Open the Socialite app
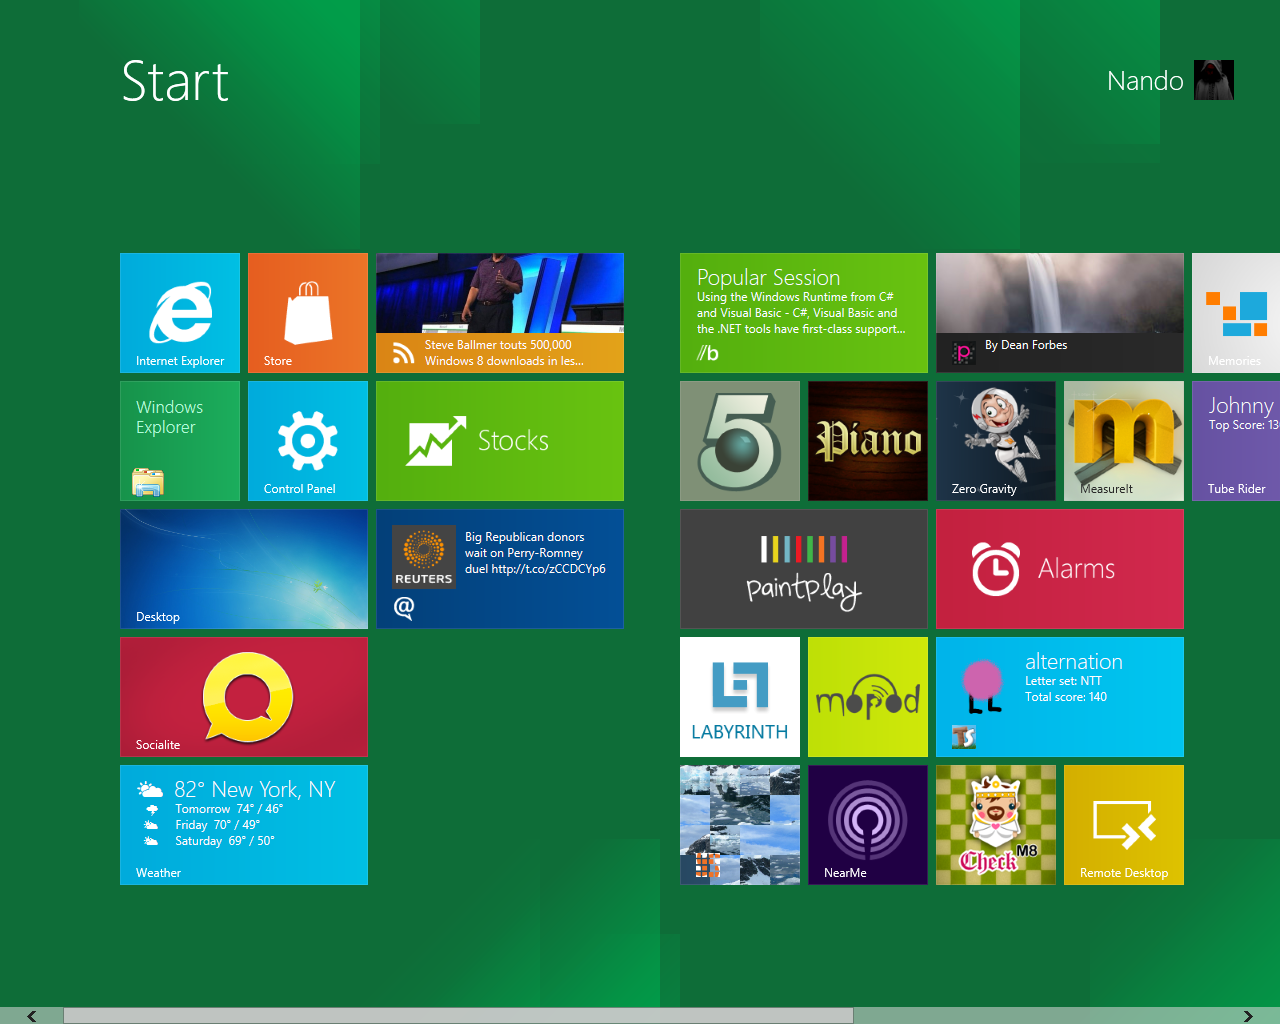The image size is (1280, 1024). click(x=244, y=697)
